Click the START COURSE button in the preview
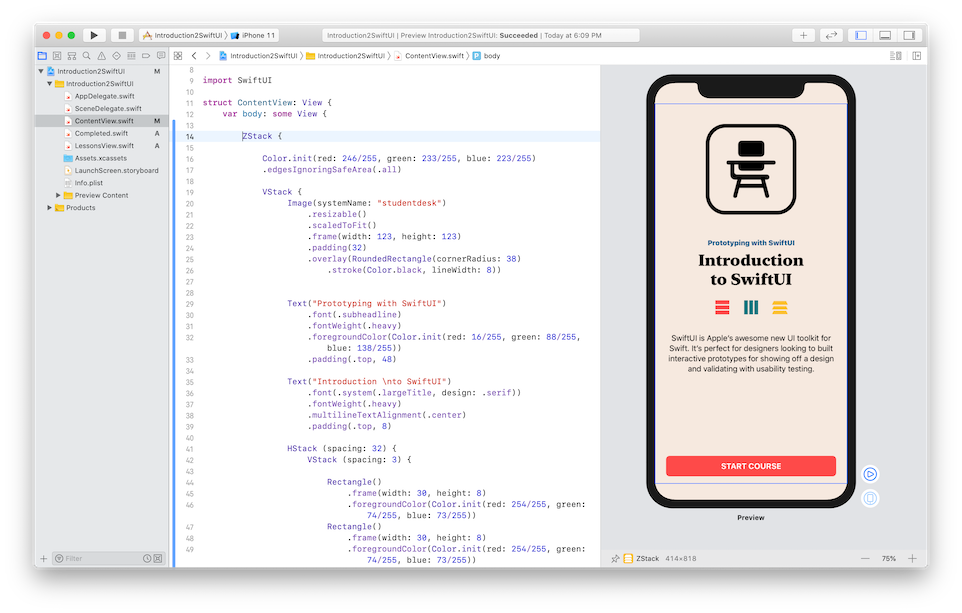Viewport: 962px width, 613px height. (751, 466)
